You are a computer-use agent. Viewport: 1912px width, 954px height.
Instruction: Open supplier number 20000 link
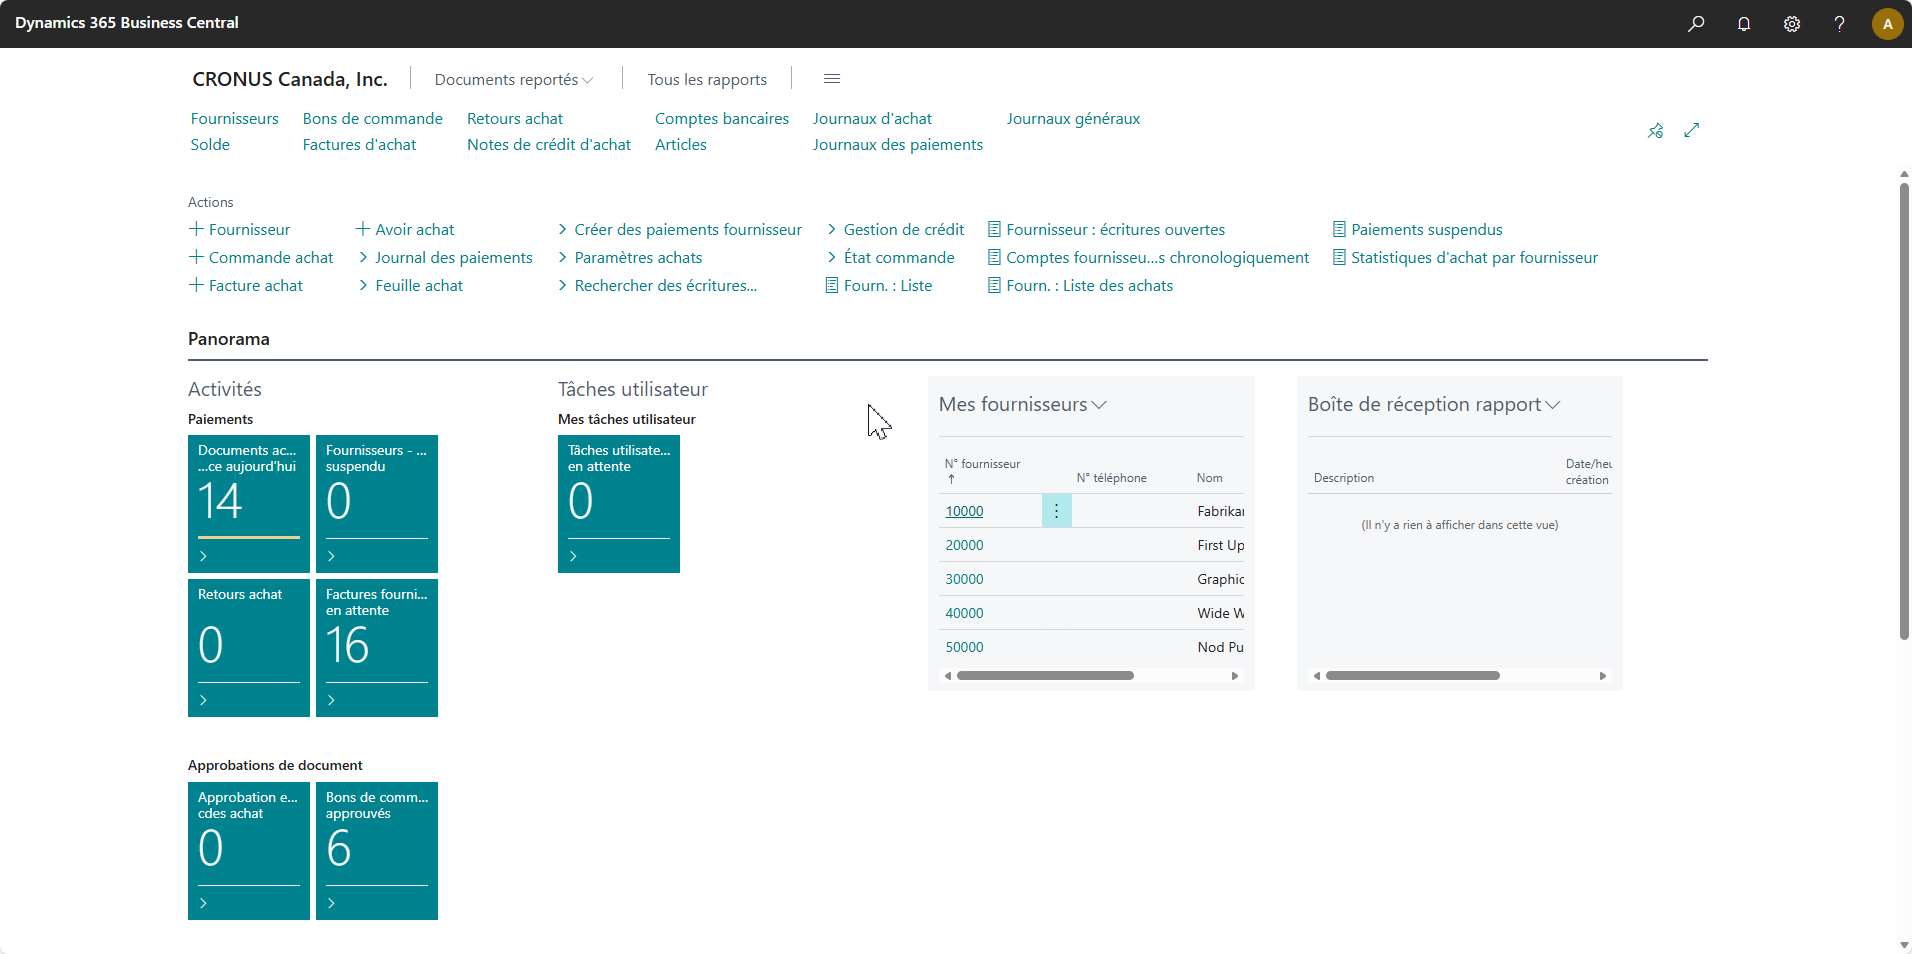coord(964,545)
